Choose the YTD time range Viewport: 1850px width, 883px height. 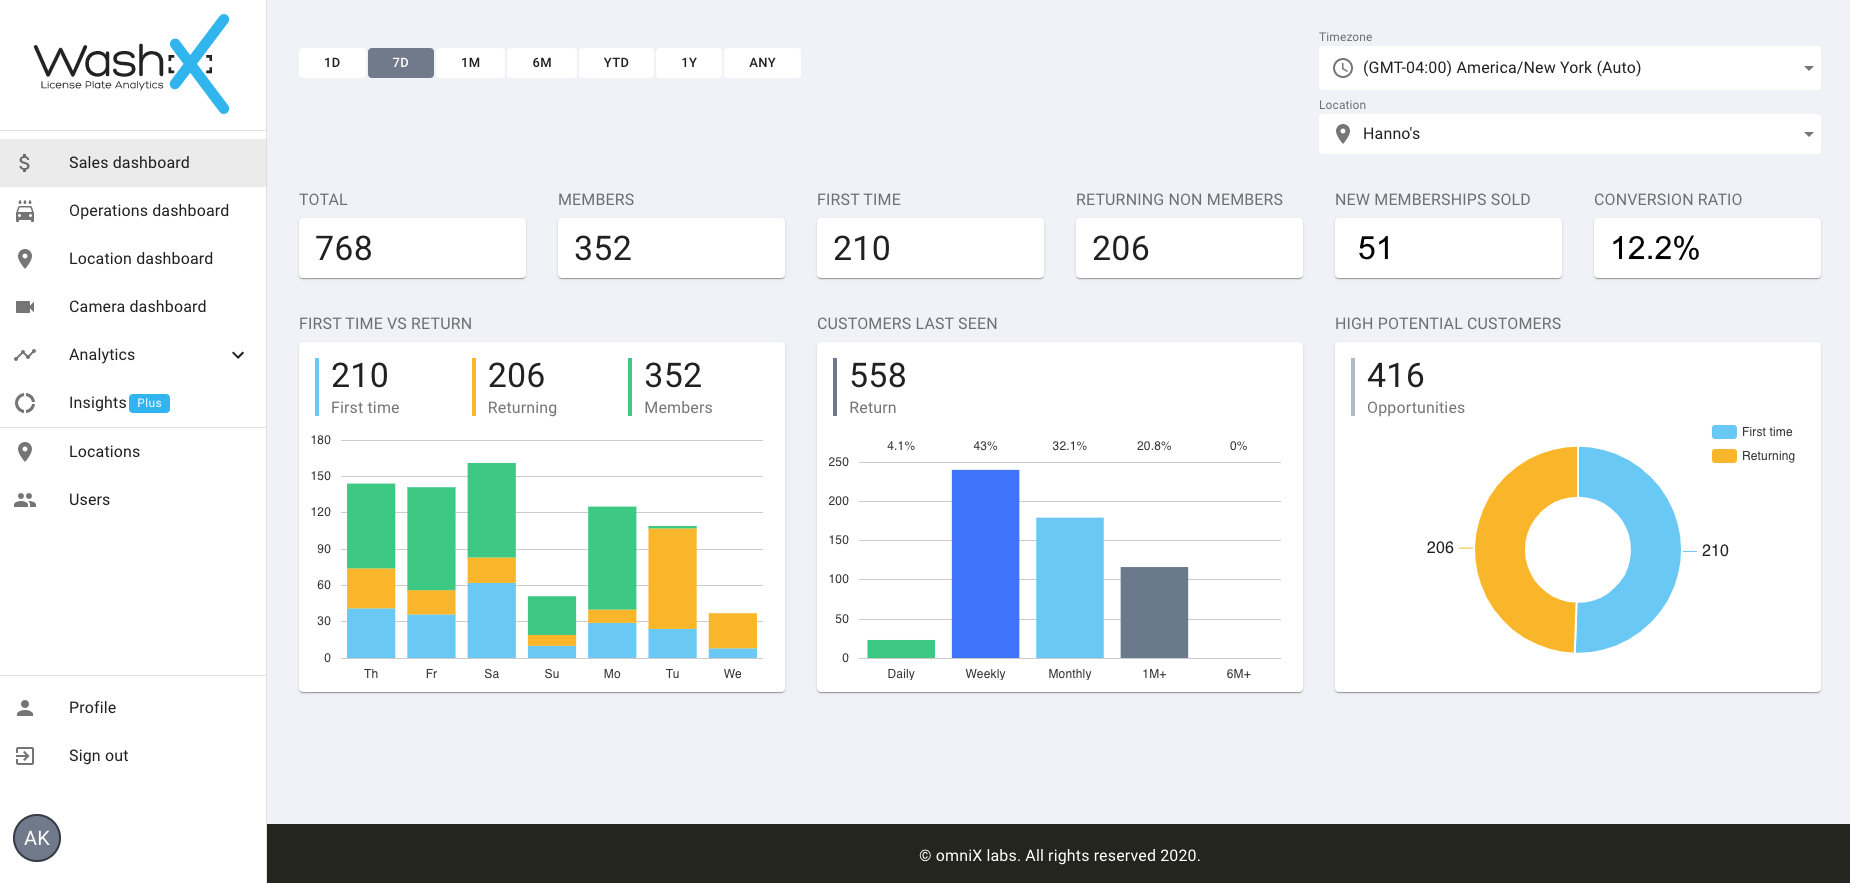point(616,63)
